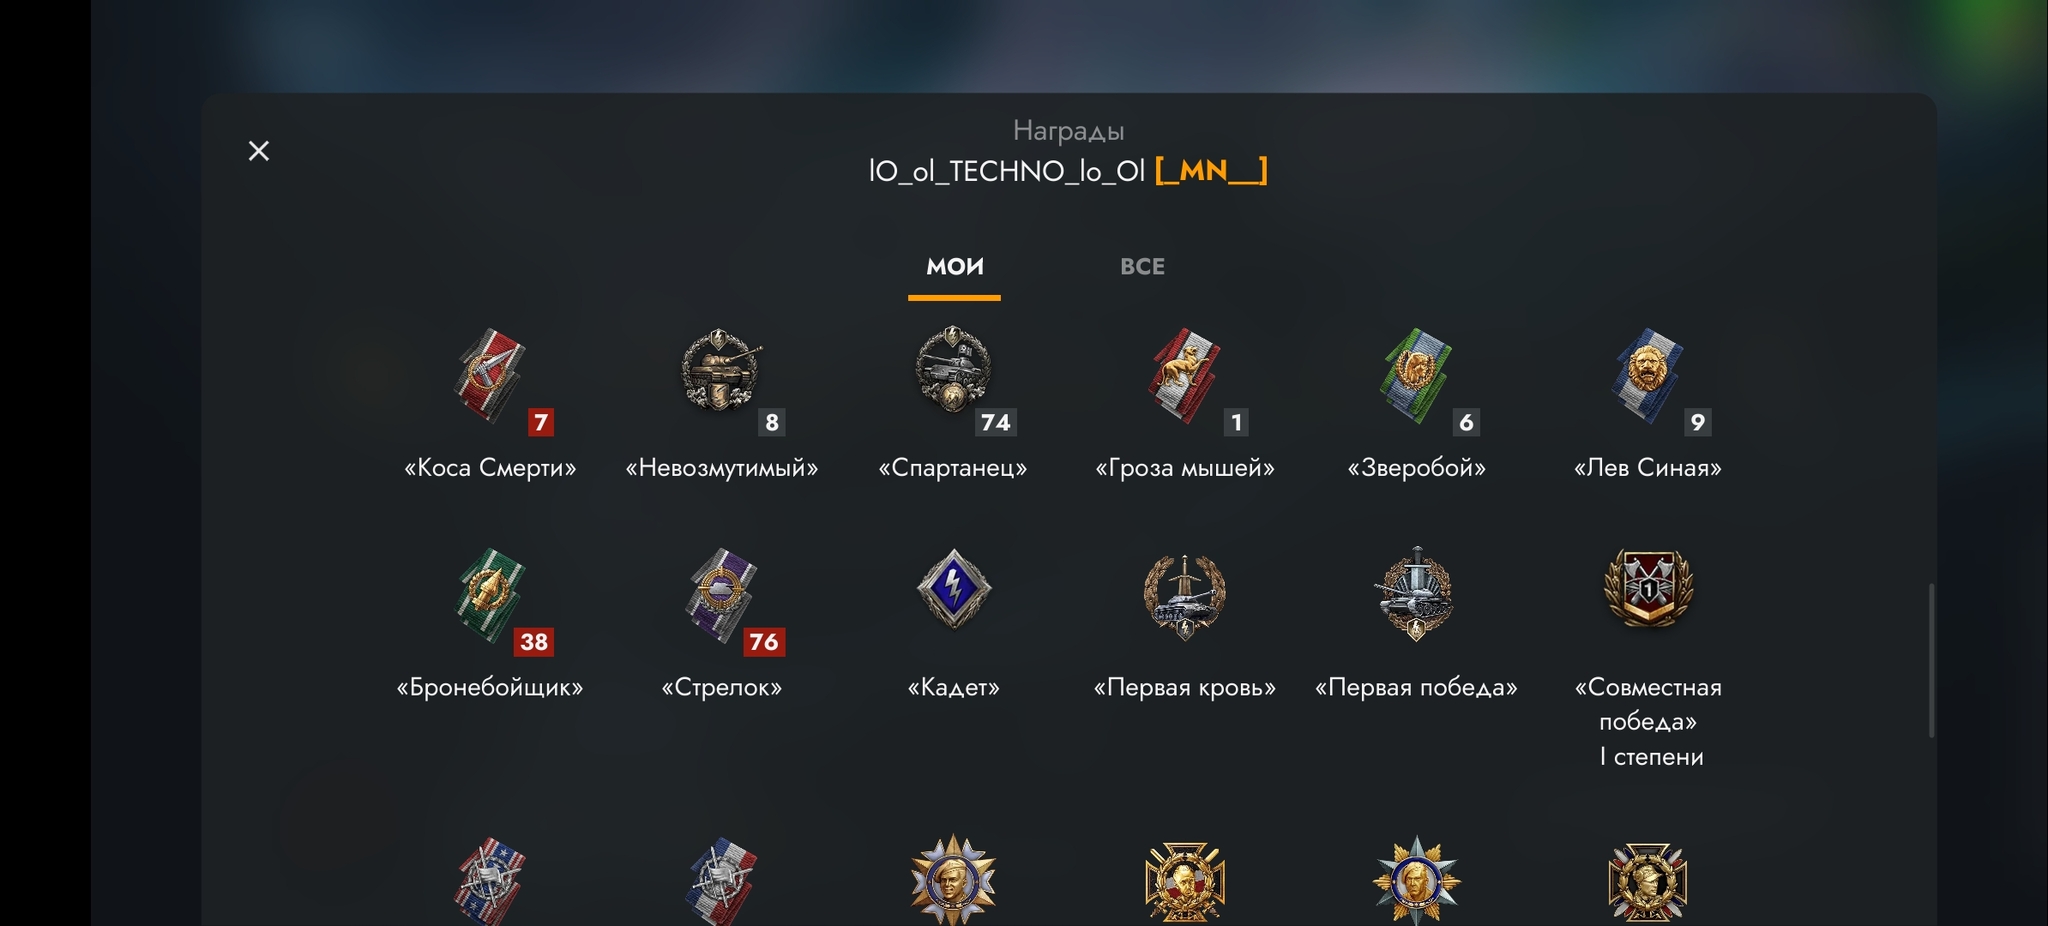2048x926 pixels.
Task: Select the «Невозмутимый» award icon
Action: click(721, 372)
